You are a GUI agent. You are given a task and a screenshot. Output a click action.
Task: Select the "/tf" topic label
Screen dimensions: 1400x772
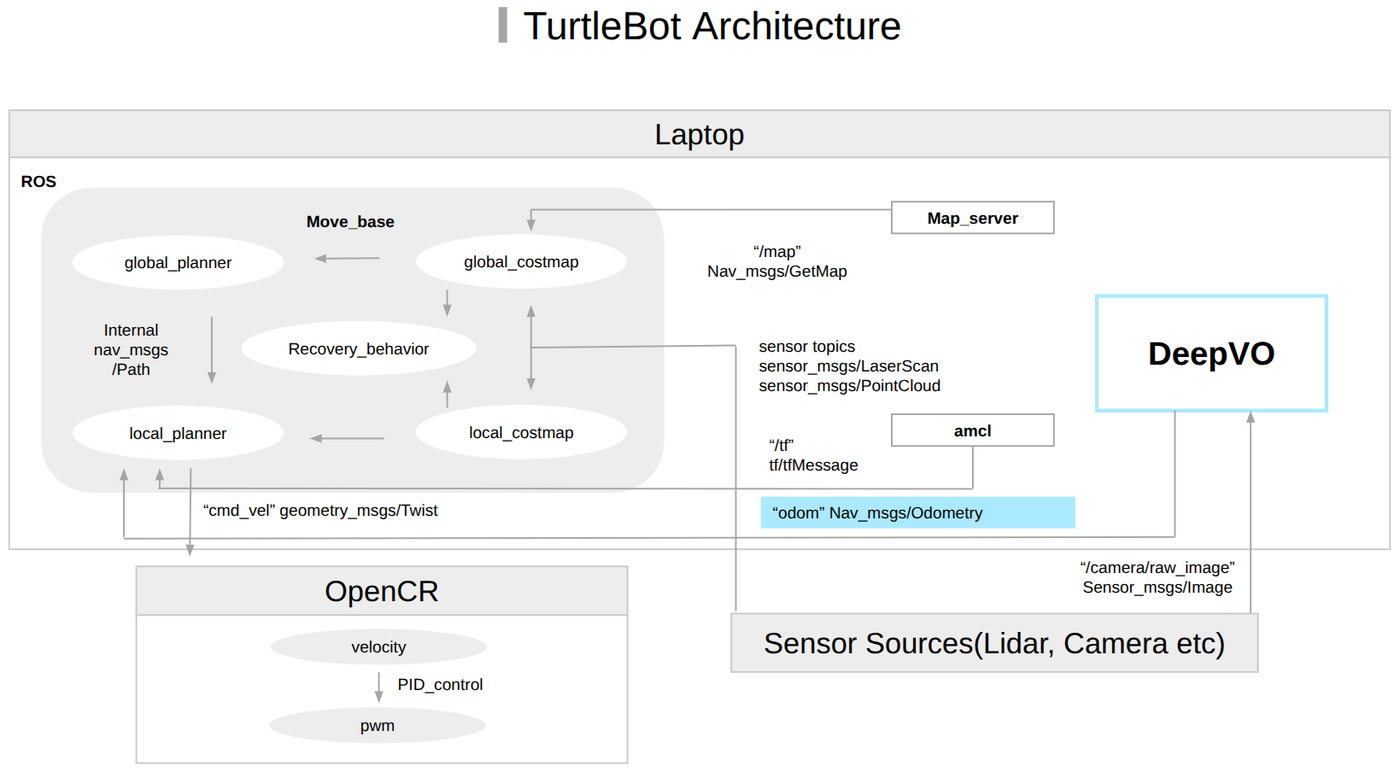point(781,445)
